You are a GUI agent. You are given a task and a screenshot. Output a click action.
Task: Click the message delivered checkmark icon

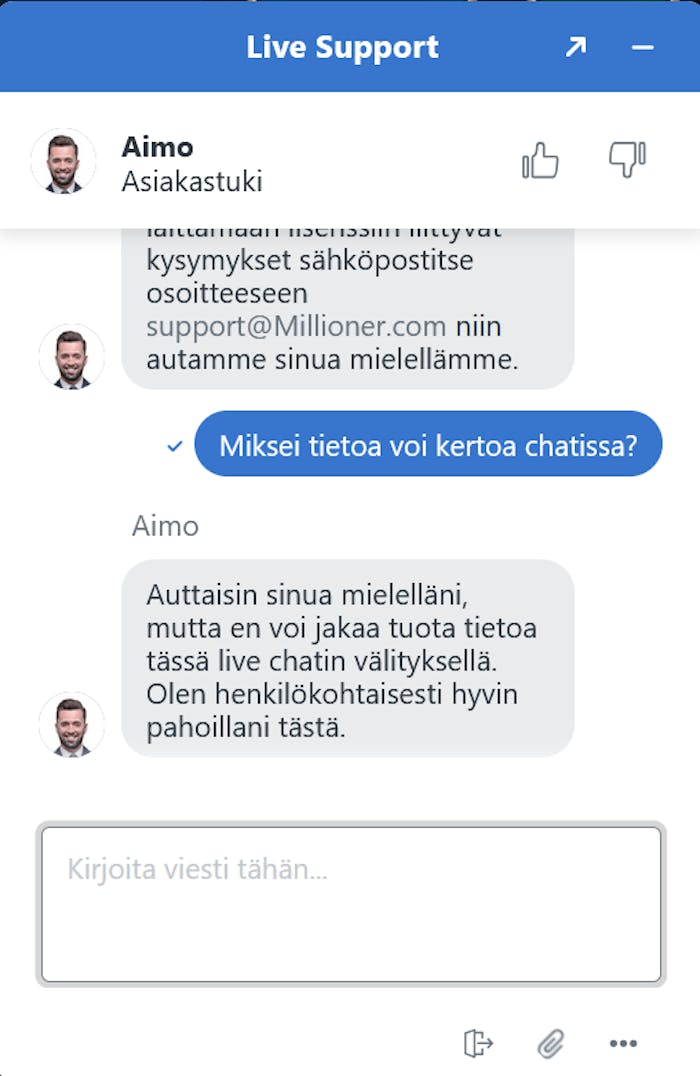coord(175,446)
